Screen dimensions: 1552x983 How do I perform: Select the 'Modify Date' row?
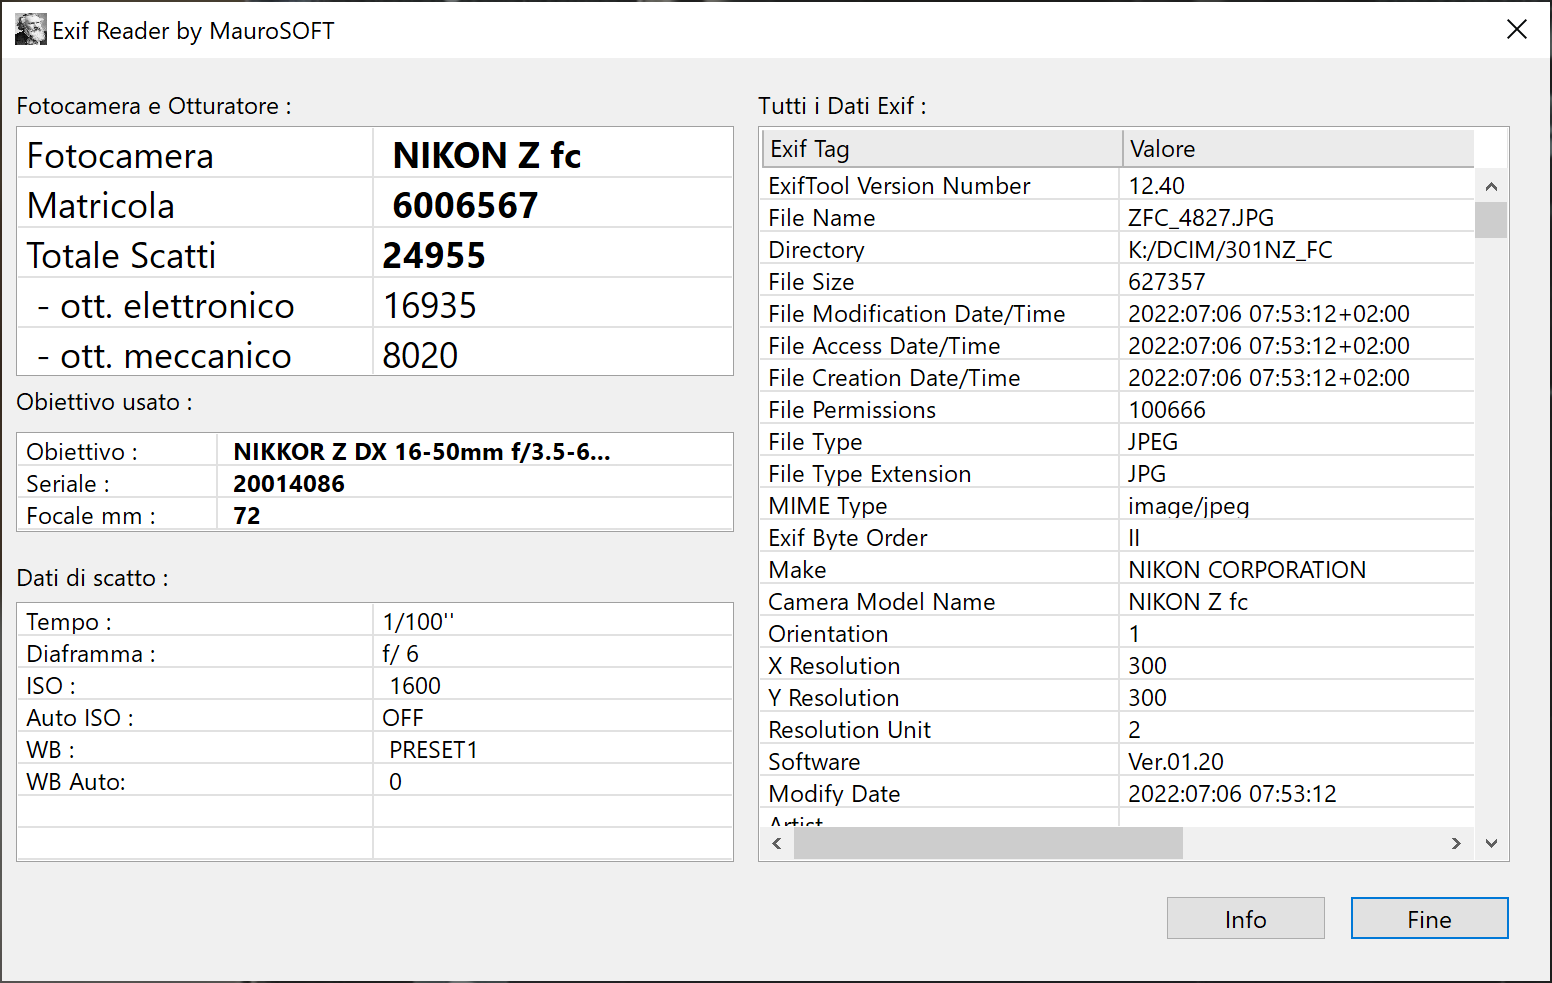(1118, 794)
